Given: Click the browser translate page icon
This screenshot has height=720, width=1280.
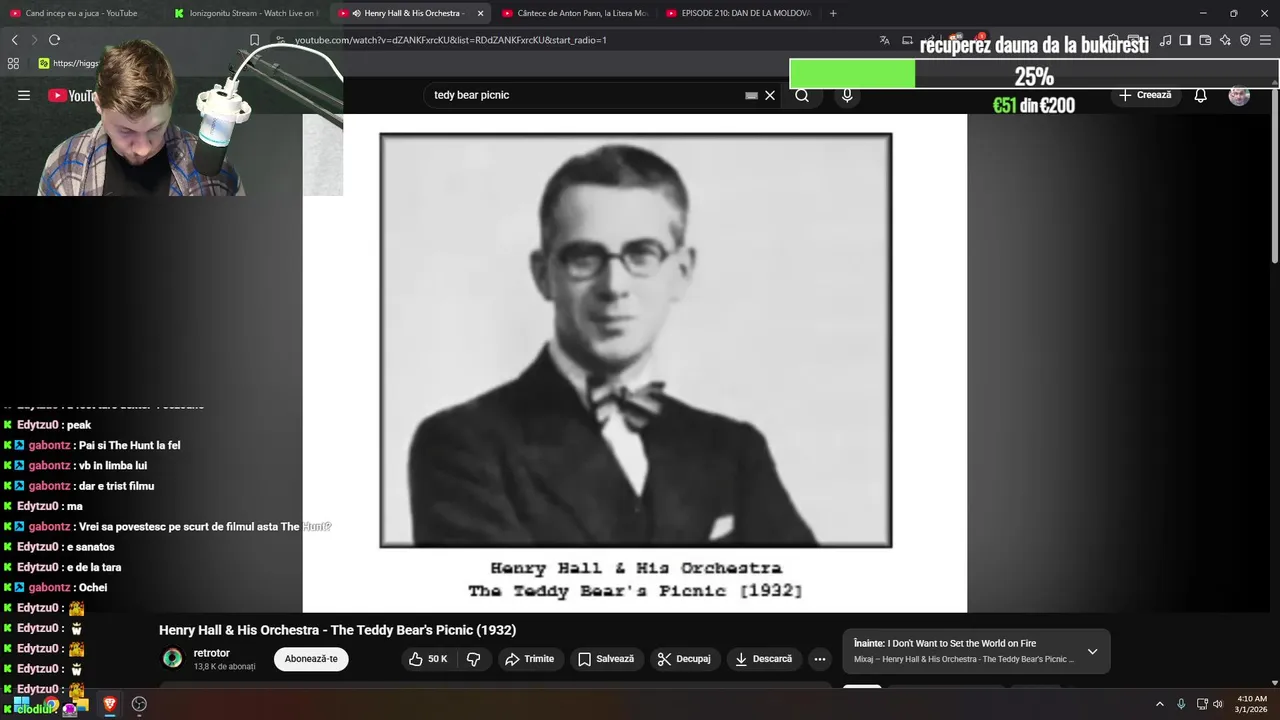Looking at the screenshot, I should pyautogui.click(x=884, y=40).
